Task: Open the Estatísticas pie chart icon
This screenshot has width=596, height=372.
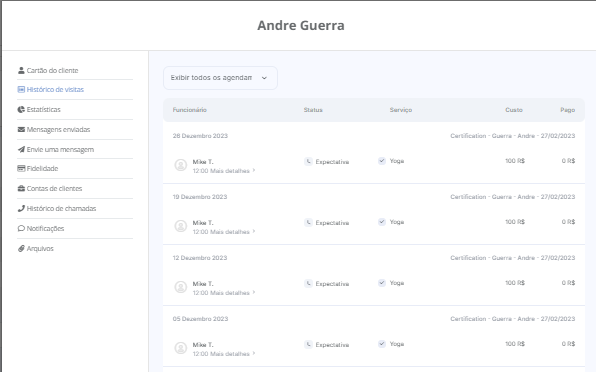Action: coord(21,109)
